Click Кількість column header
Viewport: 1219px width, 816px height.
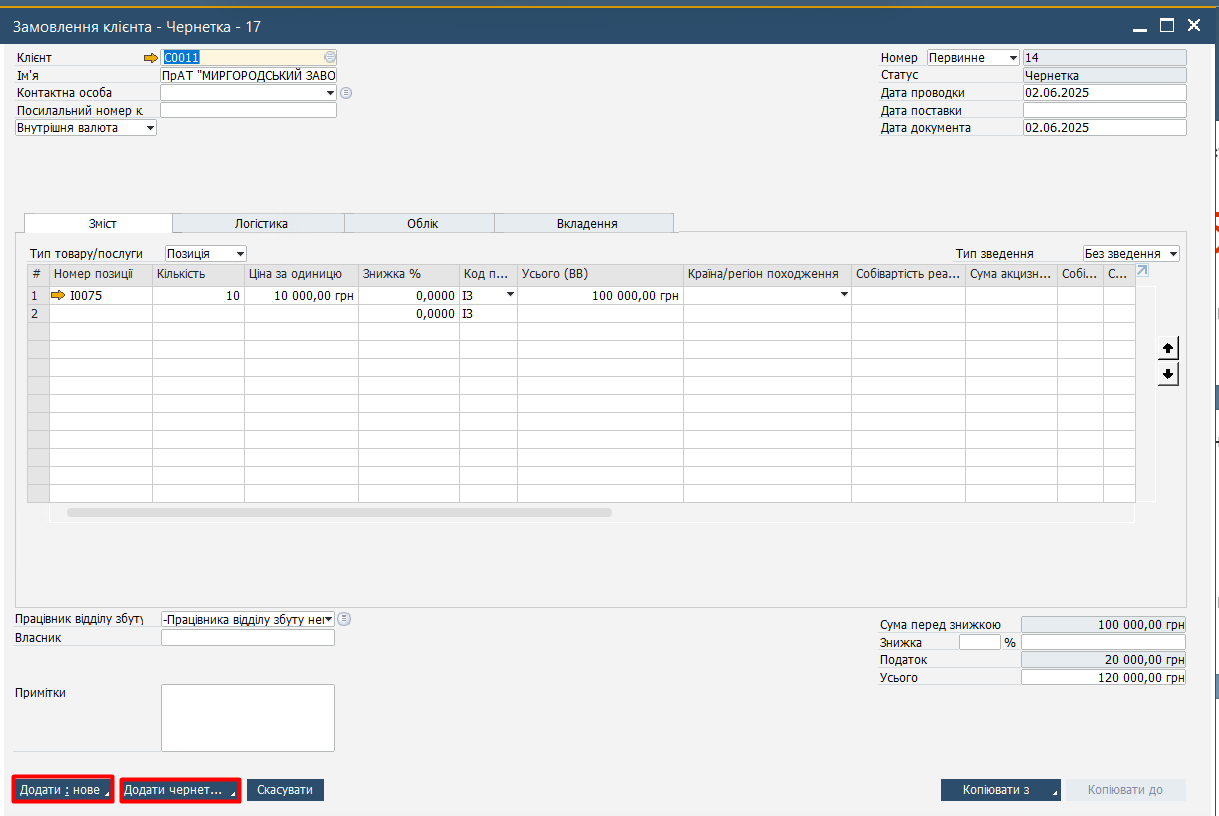(x=198, y=274)
